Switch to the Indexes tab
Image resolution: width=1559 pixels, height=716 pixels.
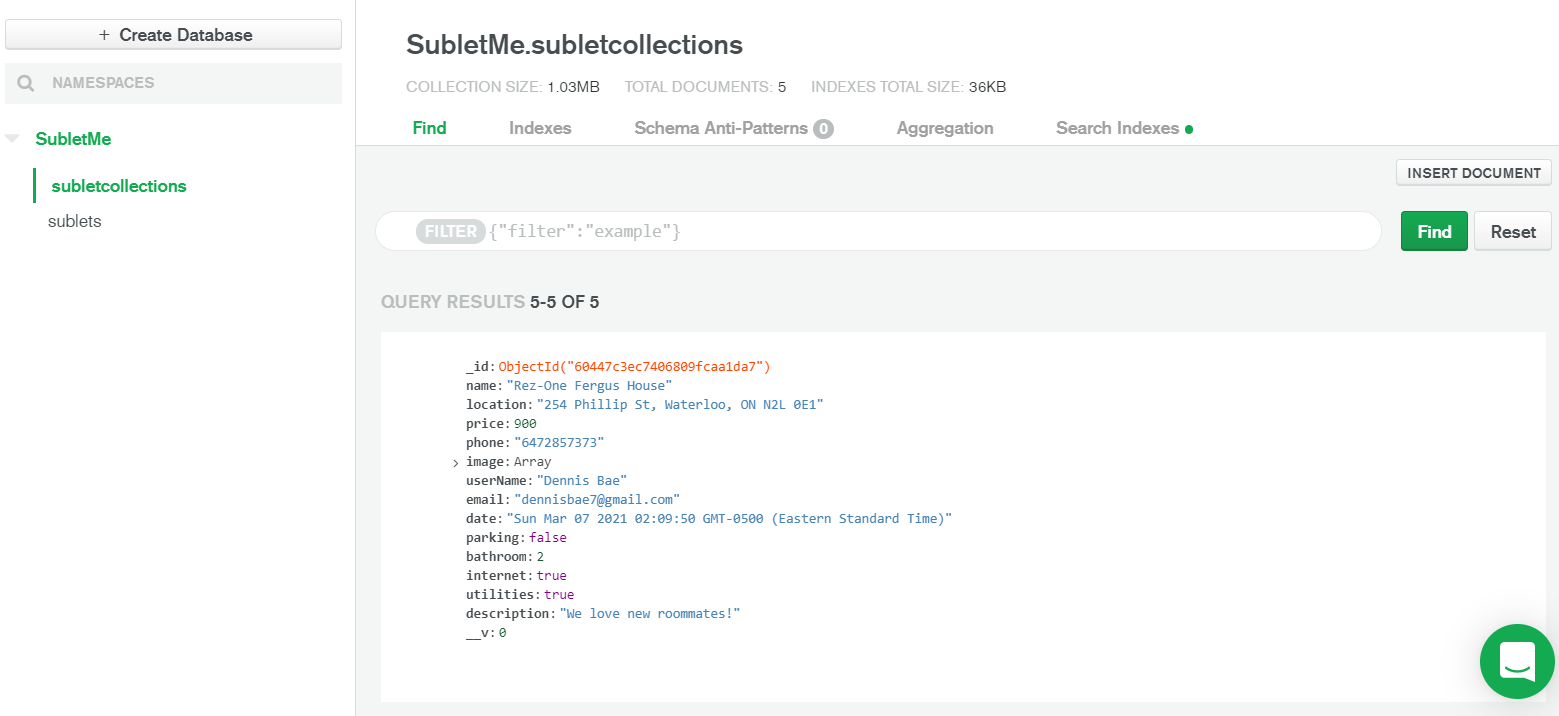(540, 128)
